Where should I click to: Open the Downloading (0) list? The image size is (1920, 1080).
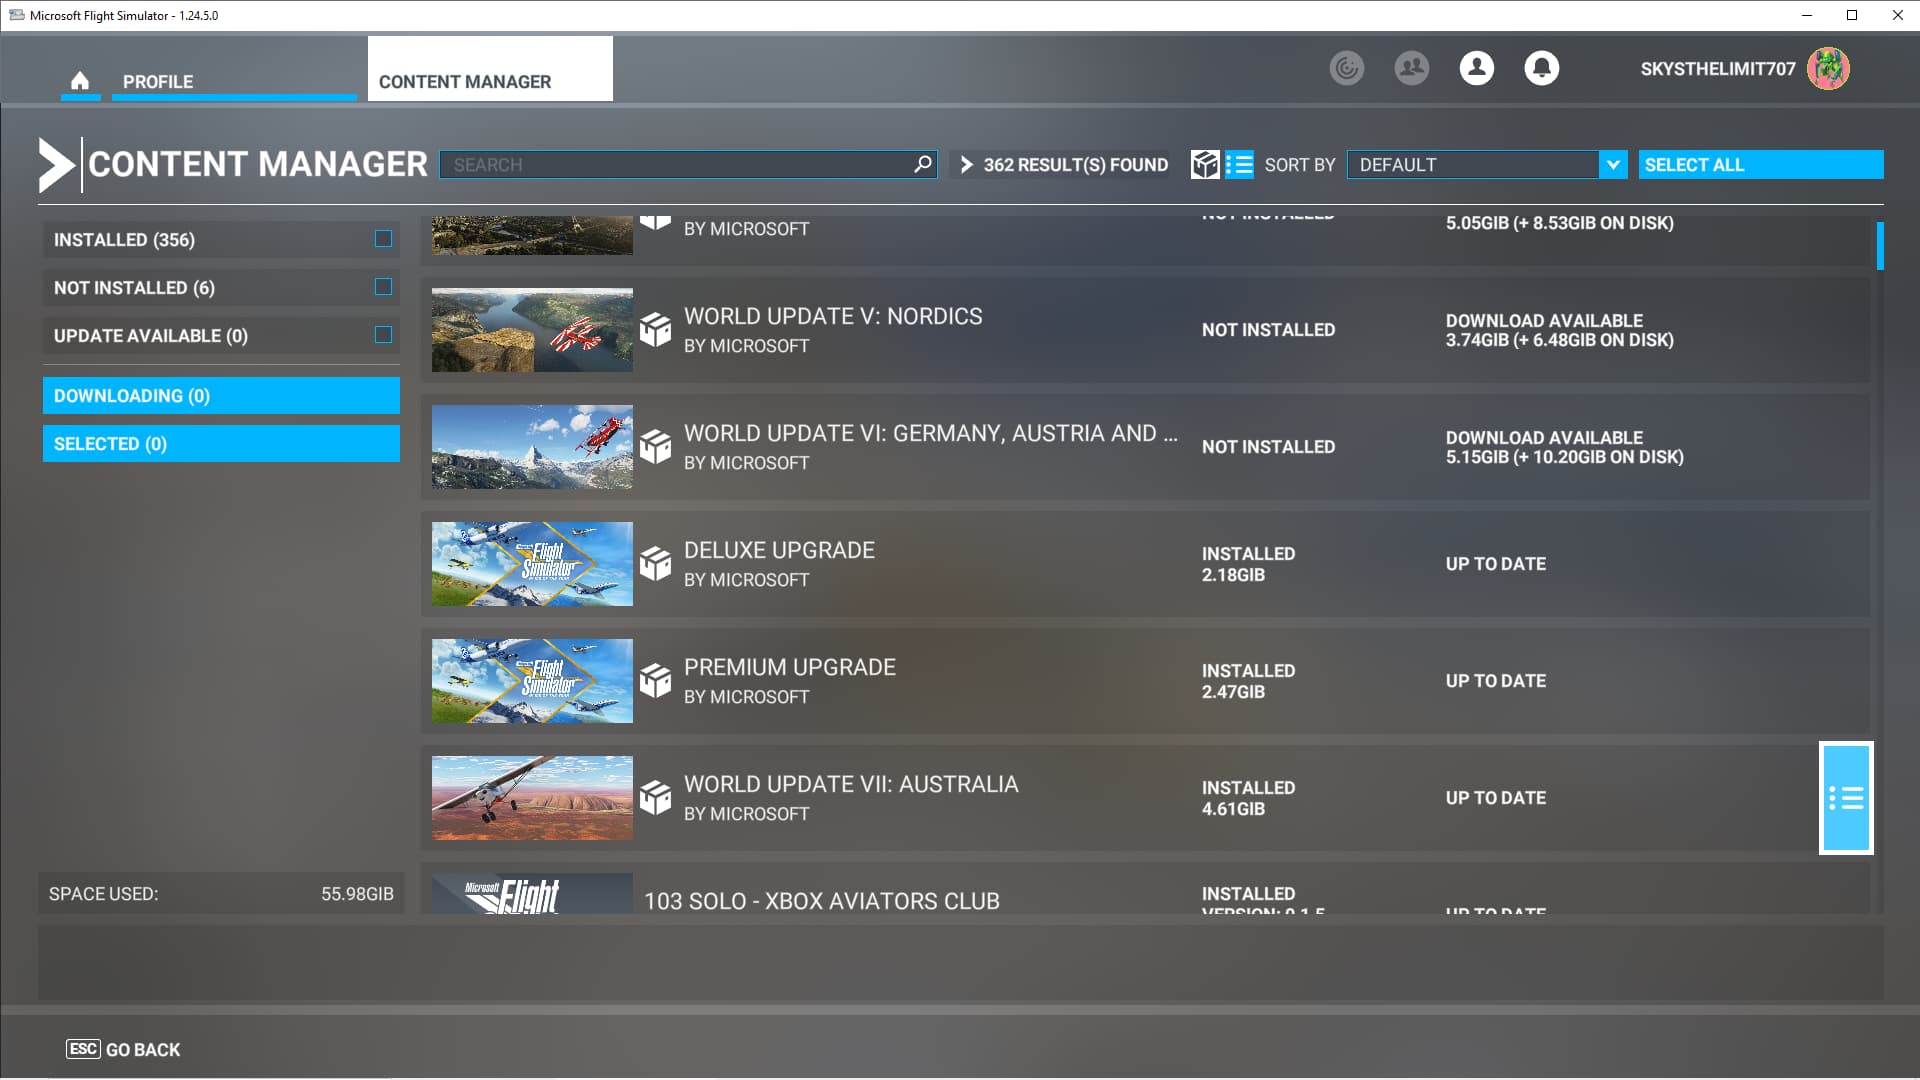(x=221, y=396)
